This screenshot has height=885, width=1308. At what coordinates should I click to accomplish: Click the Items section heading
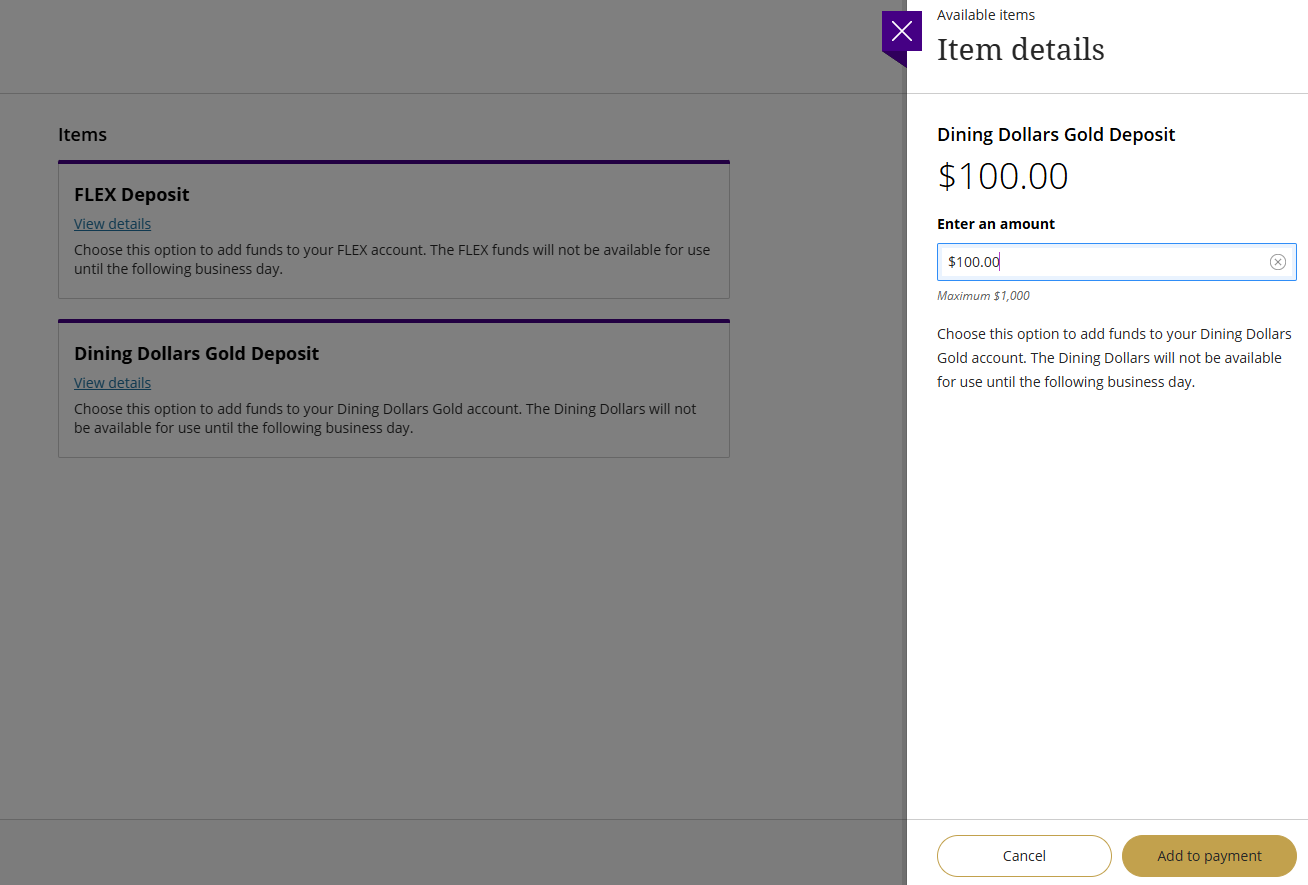[x=82, y=134]
